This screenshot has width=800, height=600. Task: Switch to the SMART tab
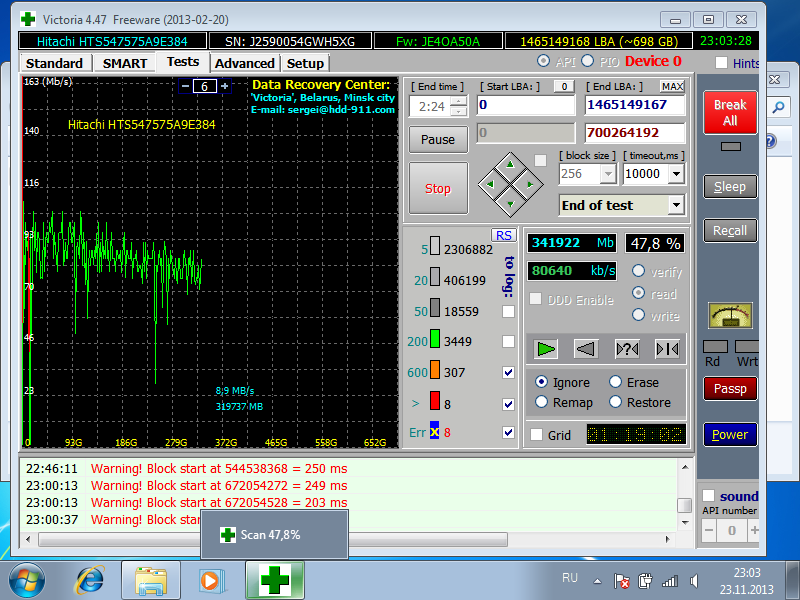click(125, 63)
